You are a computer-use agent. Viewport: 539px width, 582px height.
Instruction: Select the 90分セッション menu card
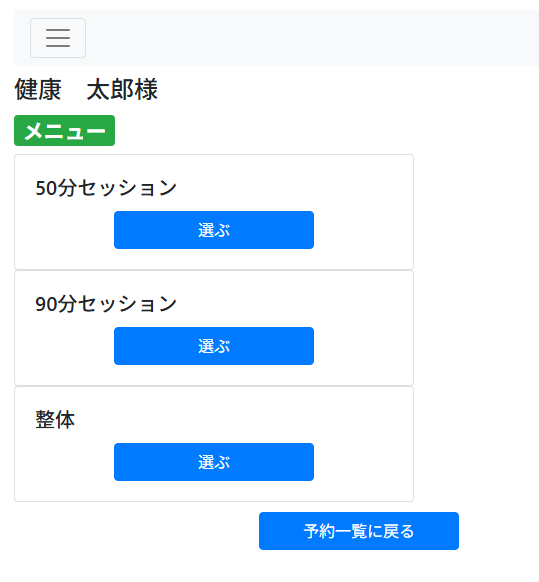pyautogui.click(x=214, y=328)
